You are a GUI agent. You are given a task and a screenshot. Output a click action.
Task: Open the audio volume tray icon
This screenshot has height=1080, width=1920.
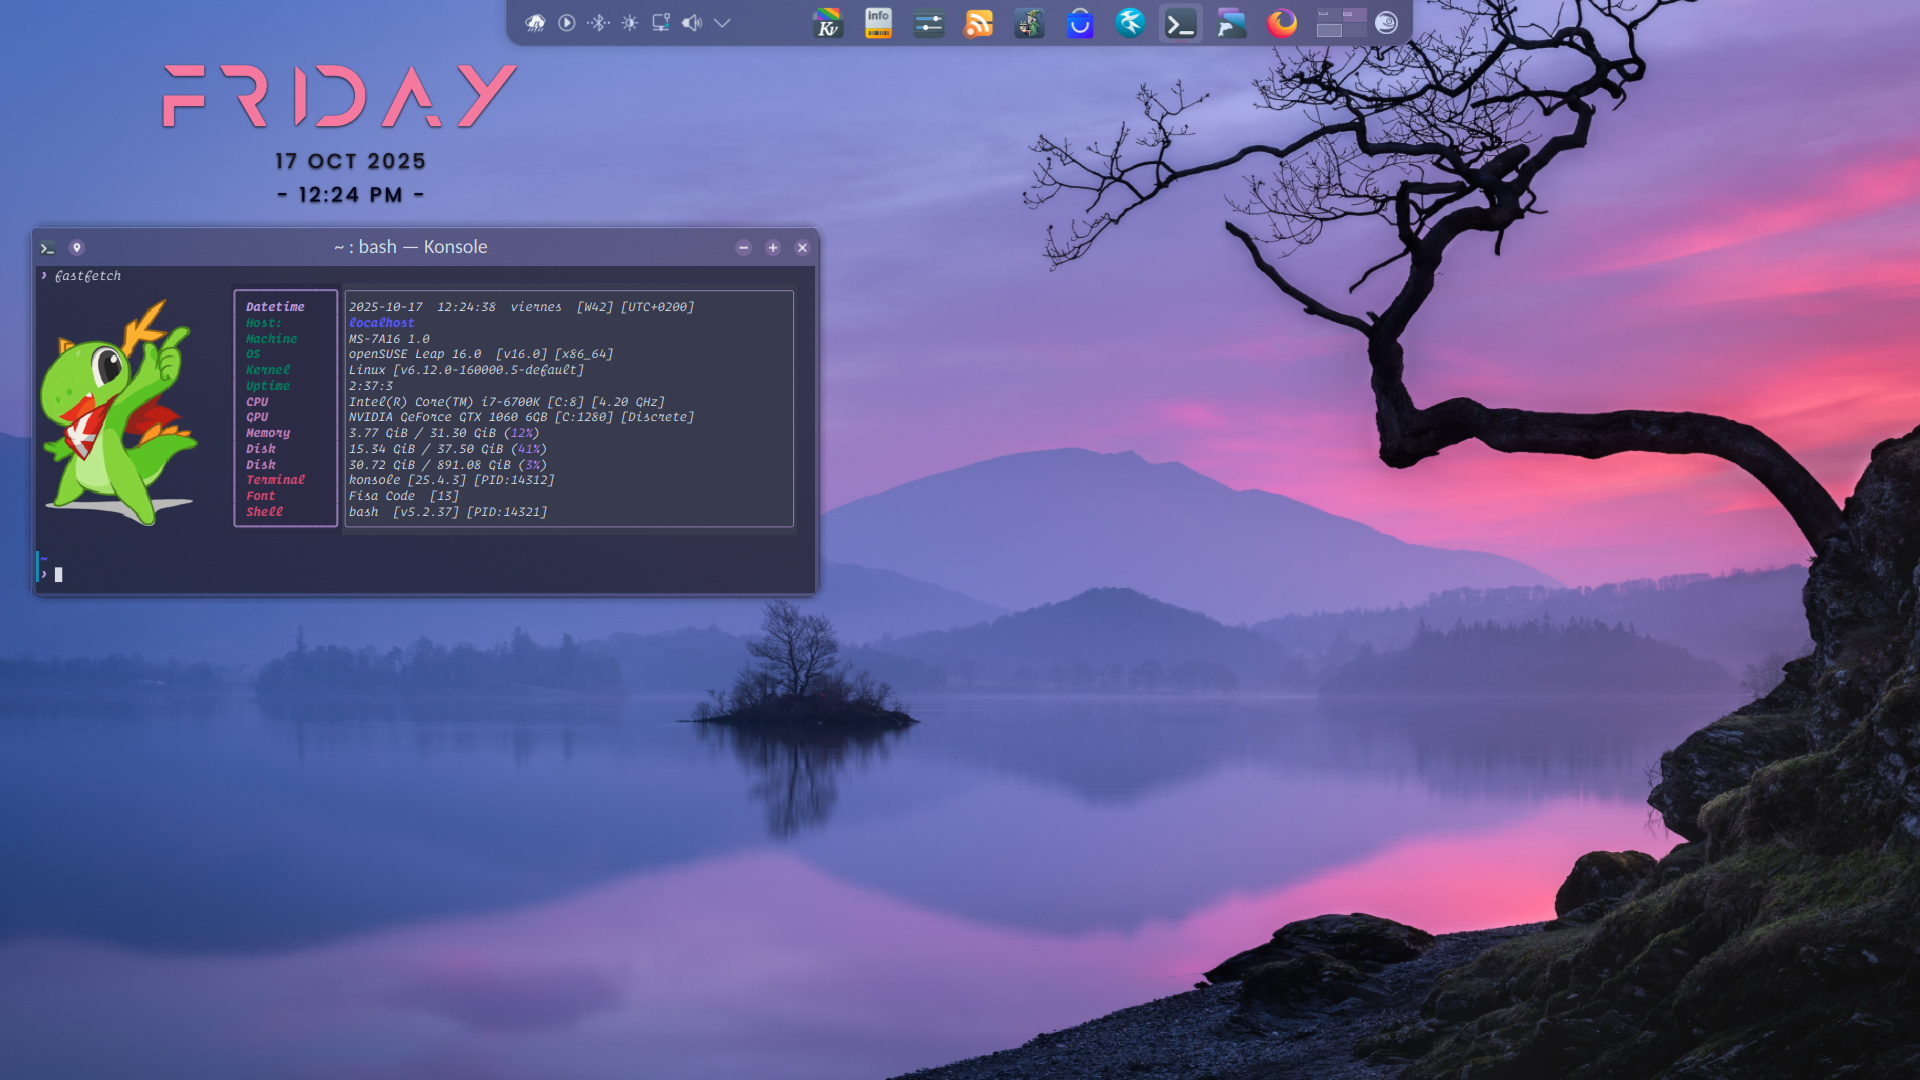692,23
